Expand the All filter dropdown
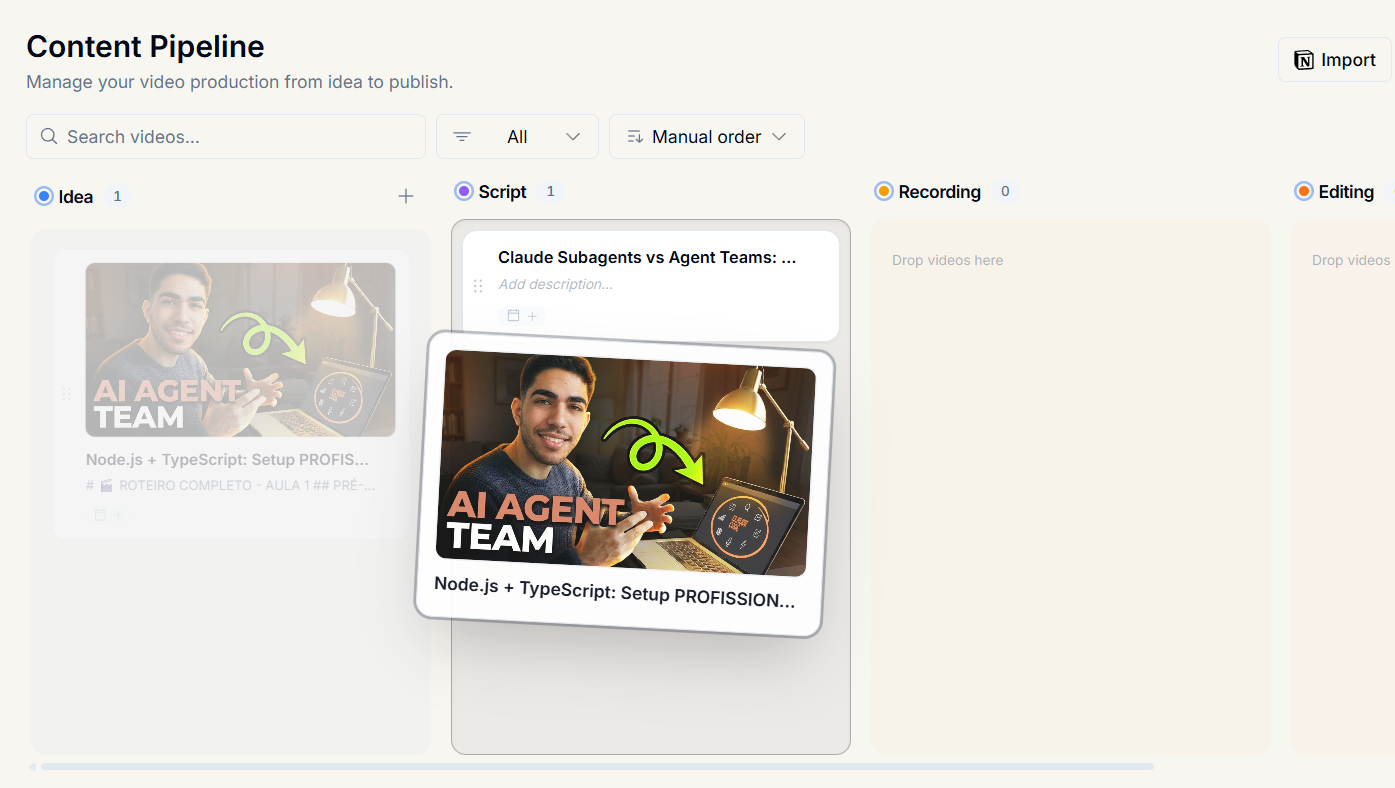This screenshot has height=788, width=1395. click(517, 136)
